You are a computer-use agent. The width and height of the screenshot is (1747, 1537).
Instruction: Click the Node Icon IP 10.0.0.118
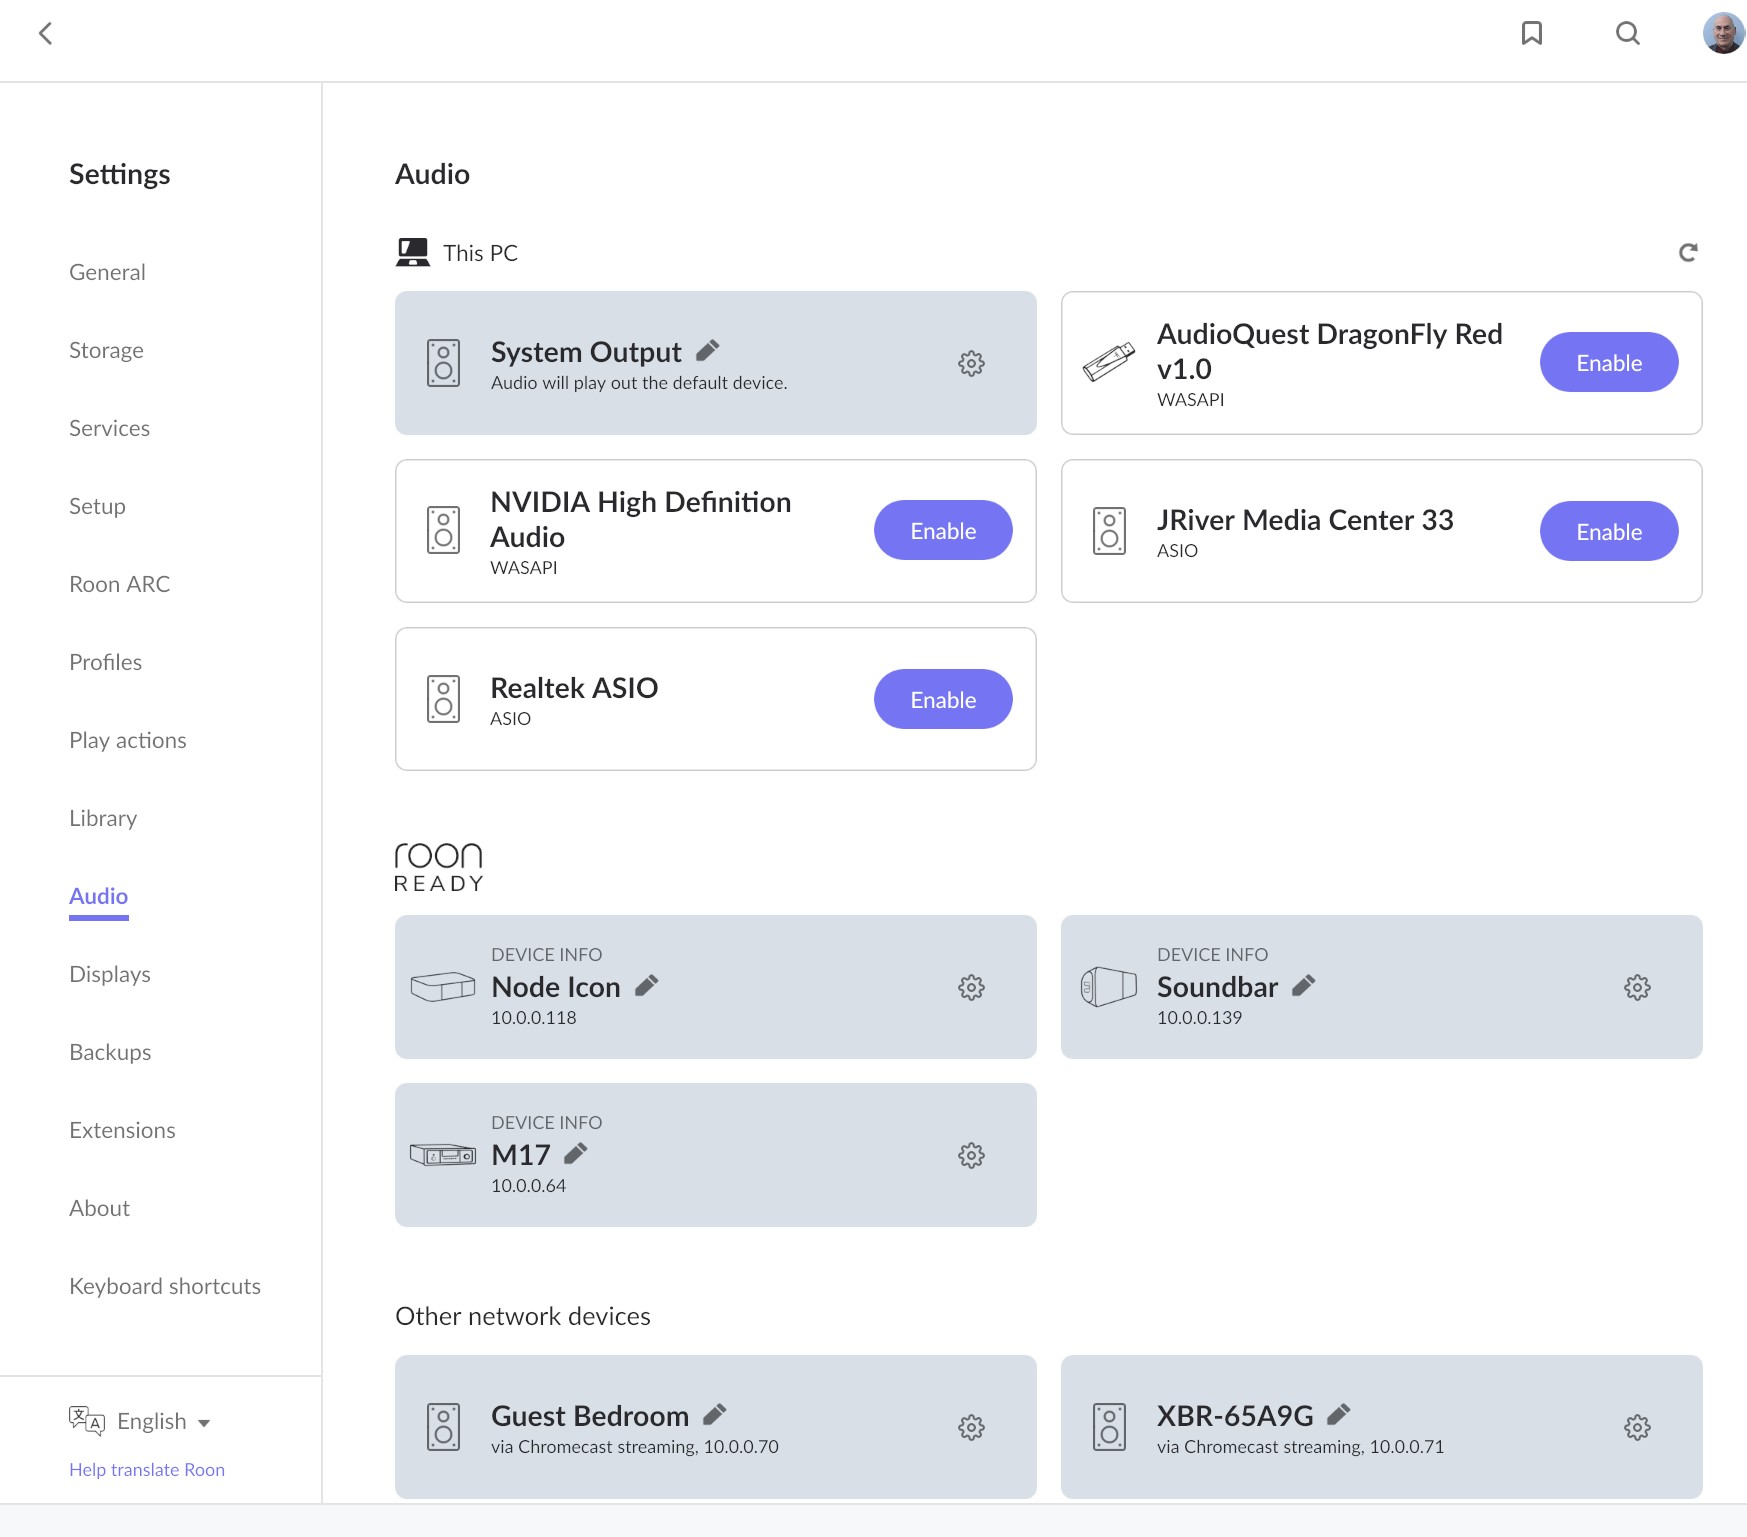click(x=534, y=1017)
